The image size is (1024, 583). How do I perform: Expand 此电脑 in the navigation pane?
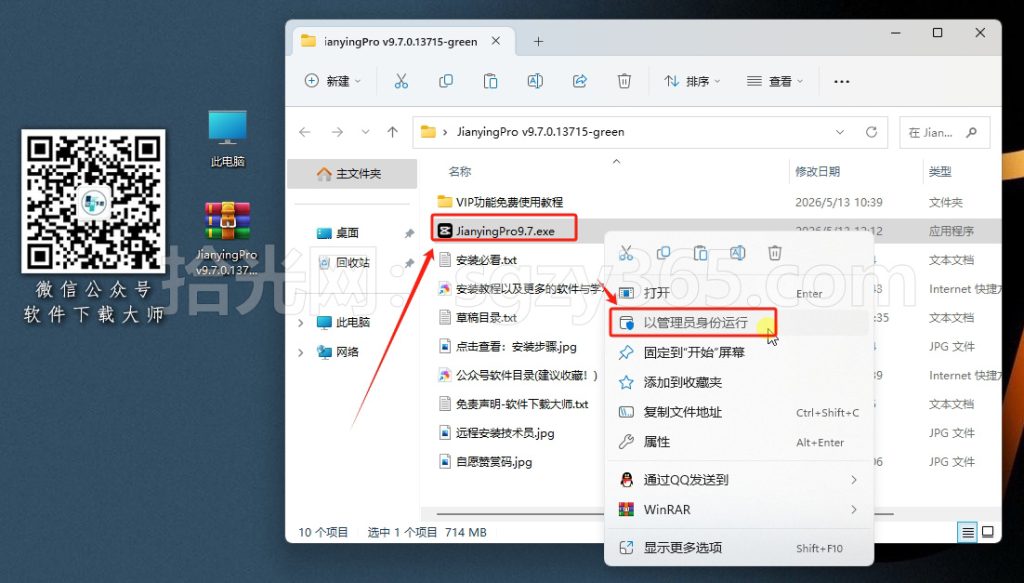pyautogui.click(x=300, y=323)
